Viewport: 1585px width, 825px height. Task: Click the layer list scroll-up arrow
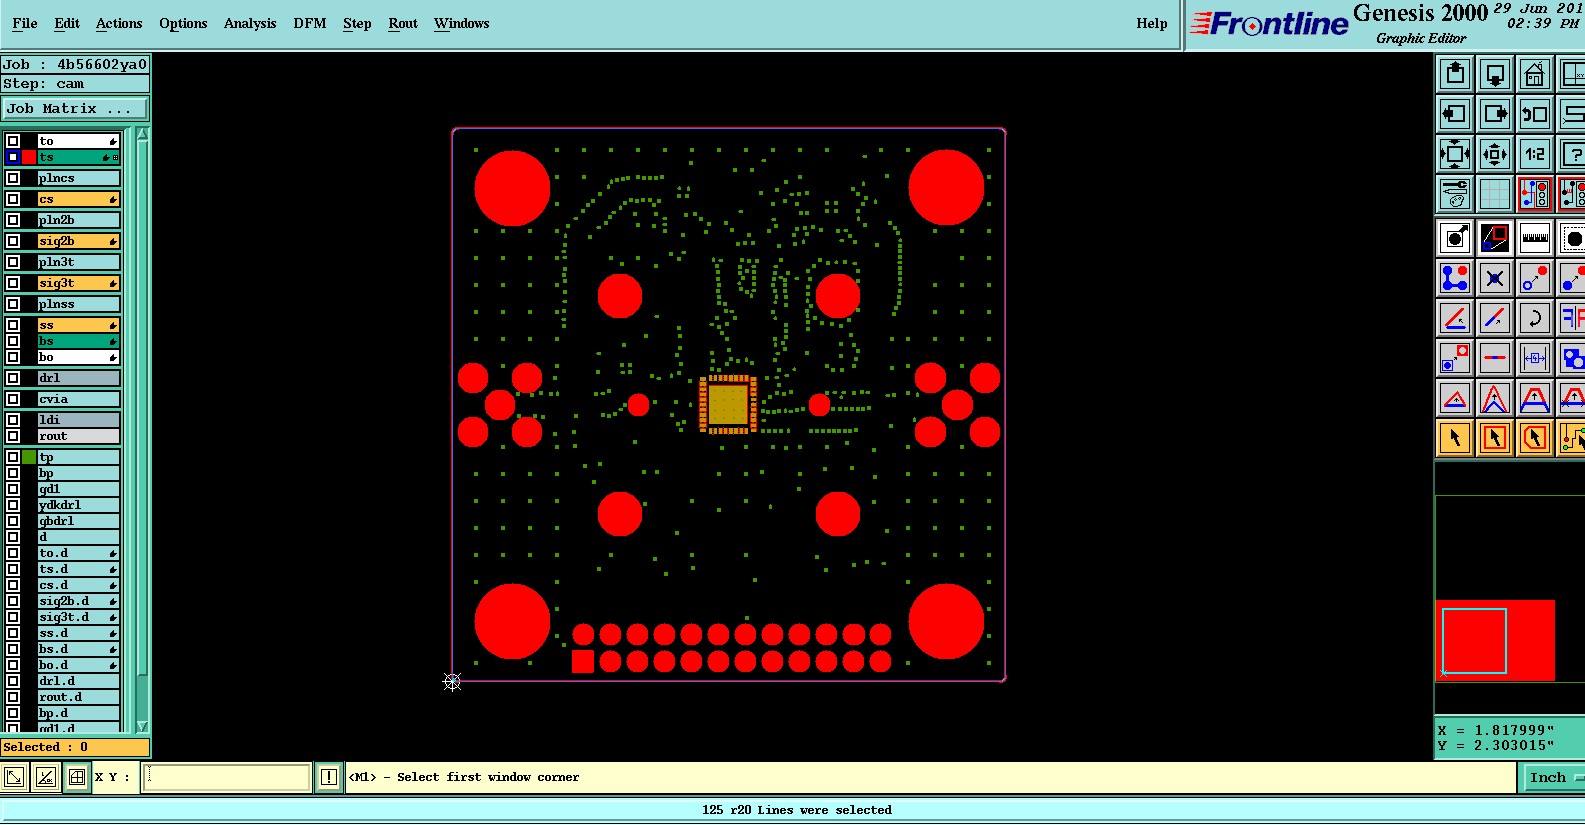[x=142, y=134]
